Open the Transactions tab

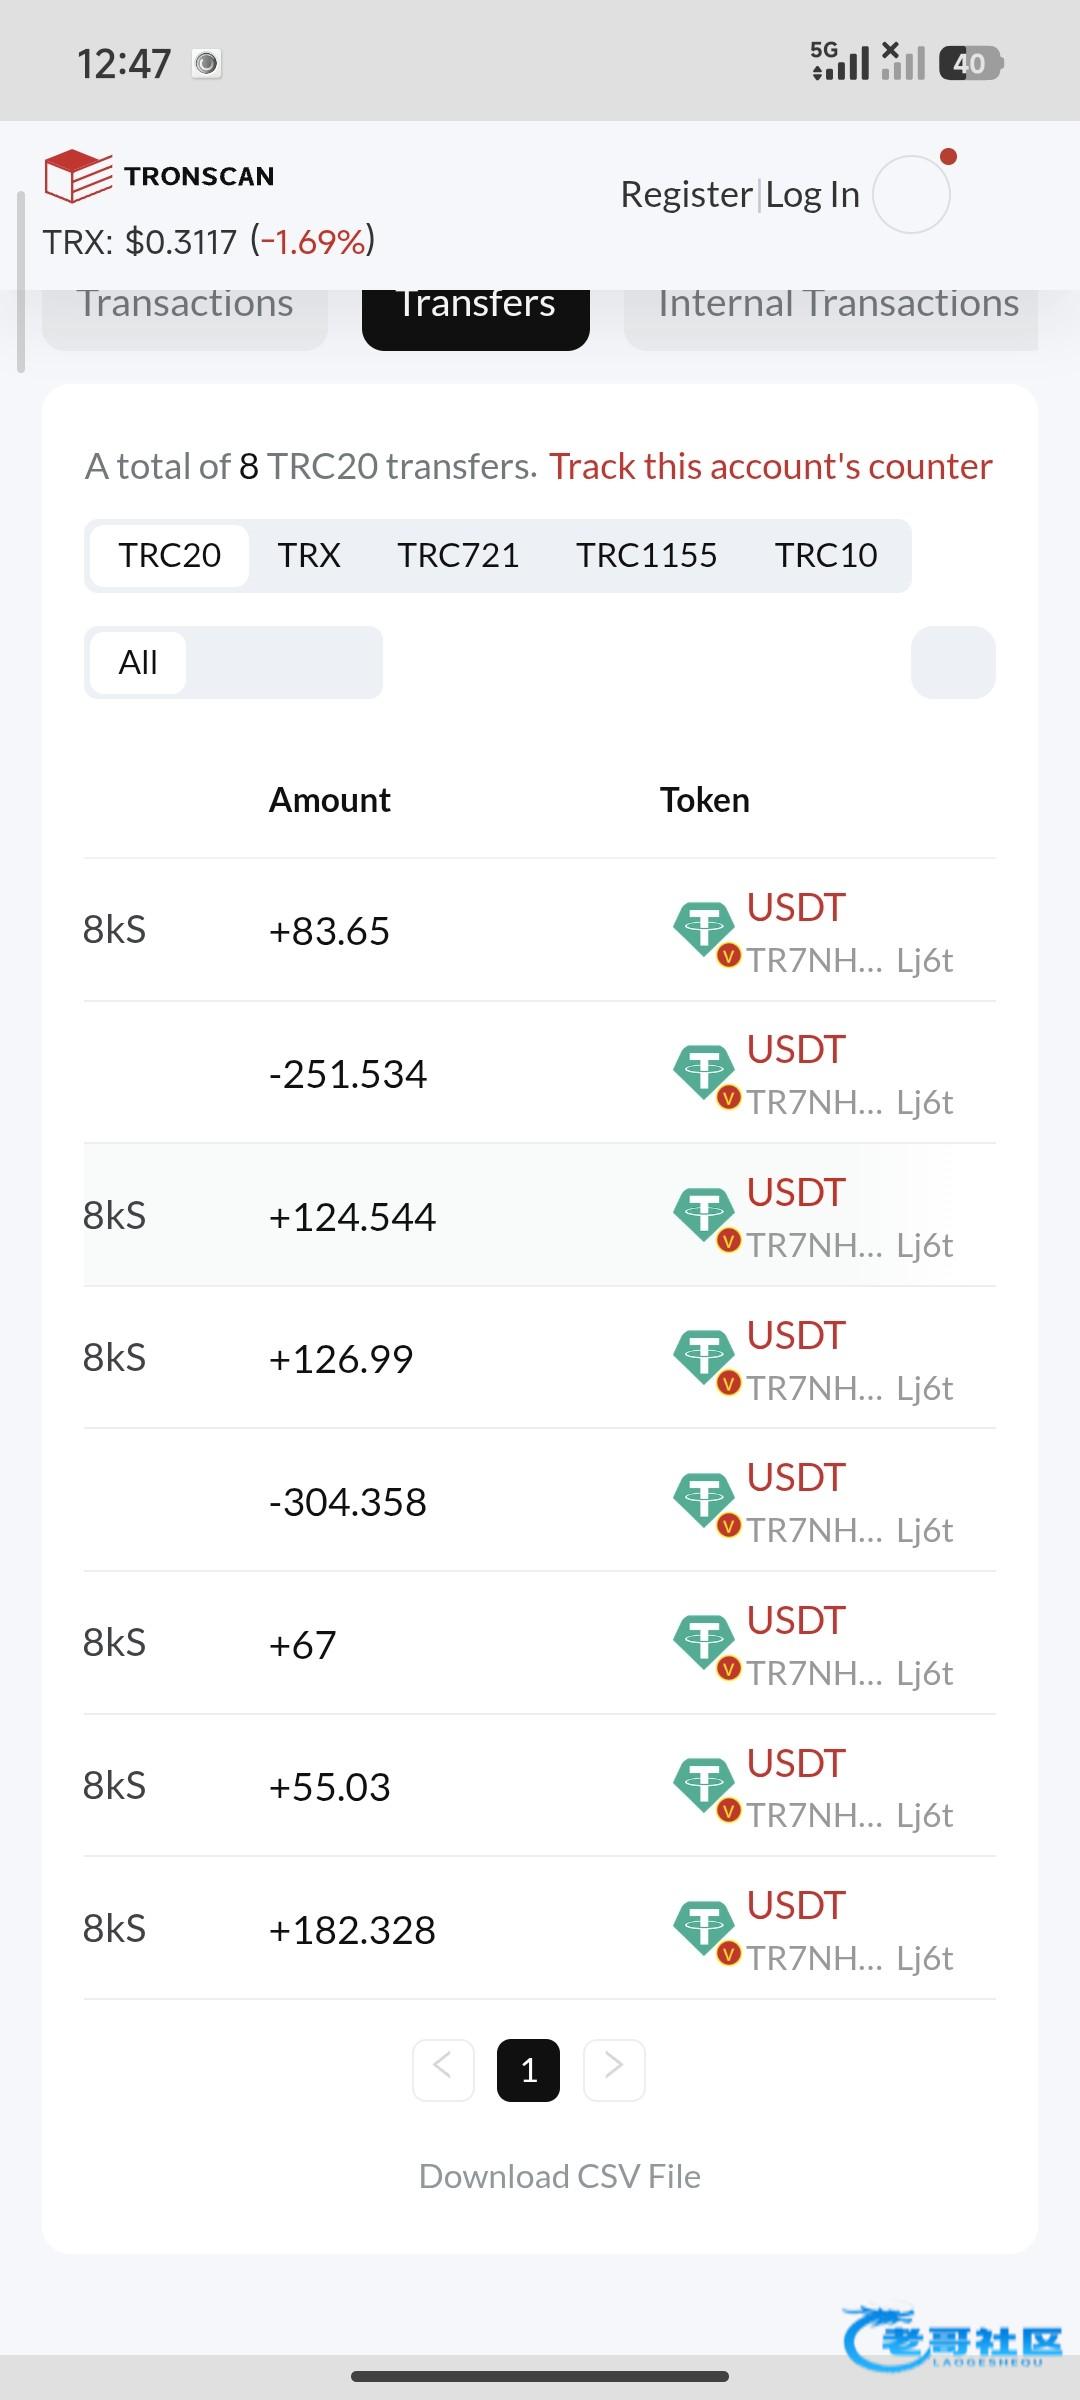click(185, 306)
